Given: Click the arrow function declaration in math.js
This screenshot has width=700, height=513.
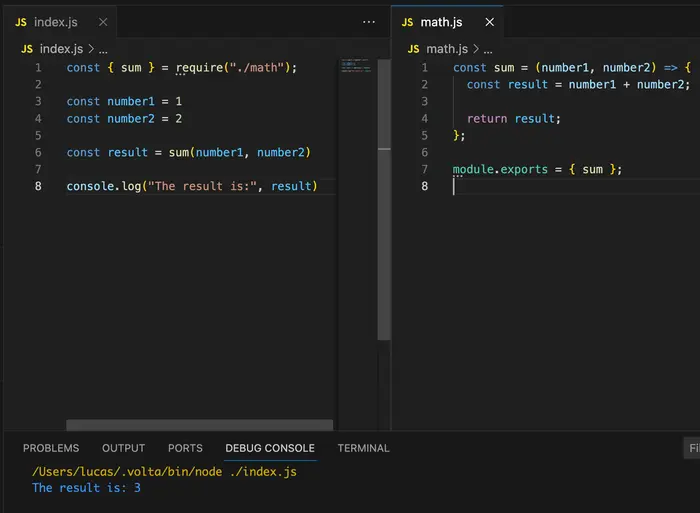Looking at the screenshot, I should tap(572, 68).
